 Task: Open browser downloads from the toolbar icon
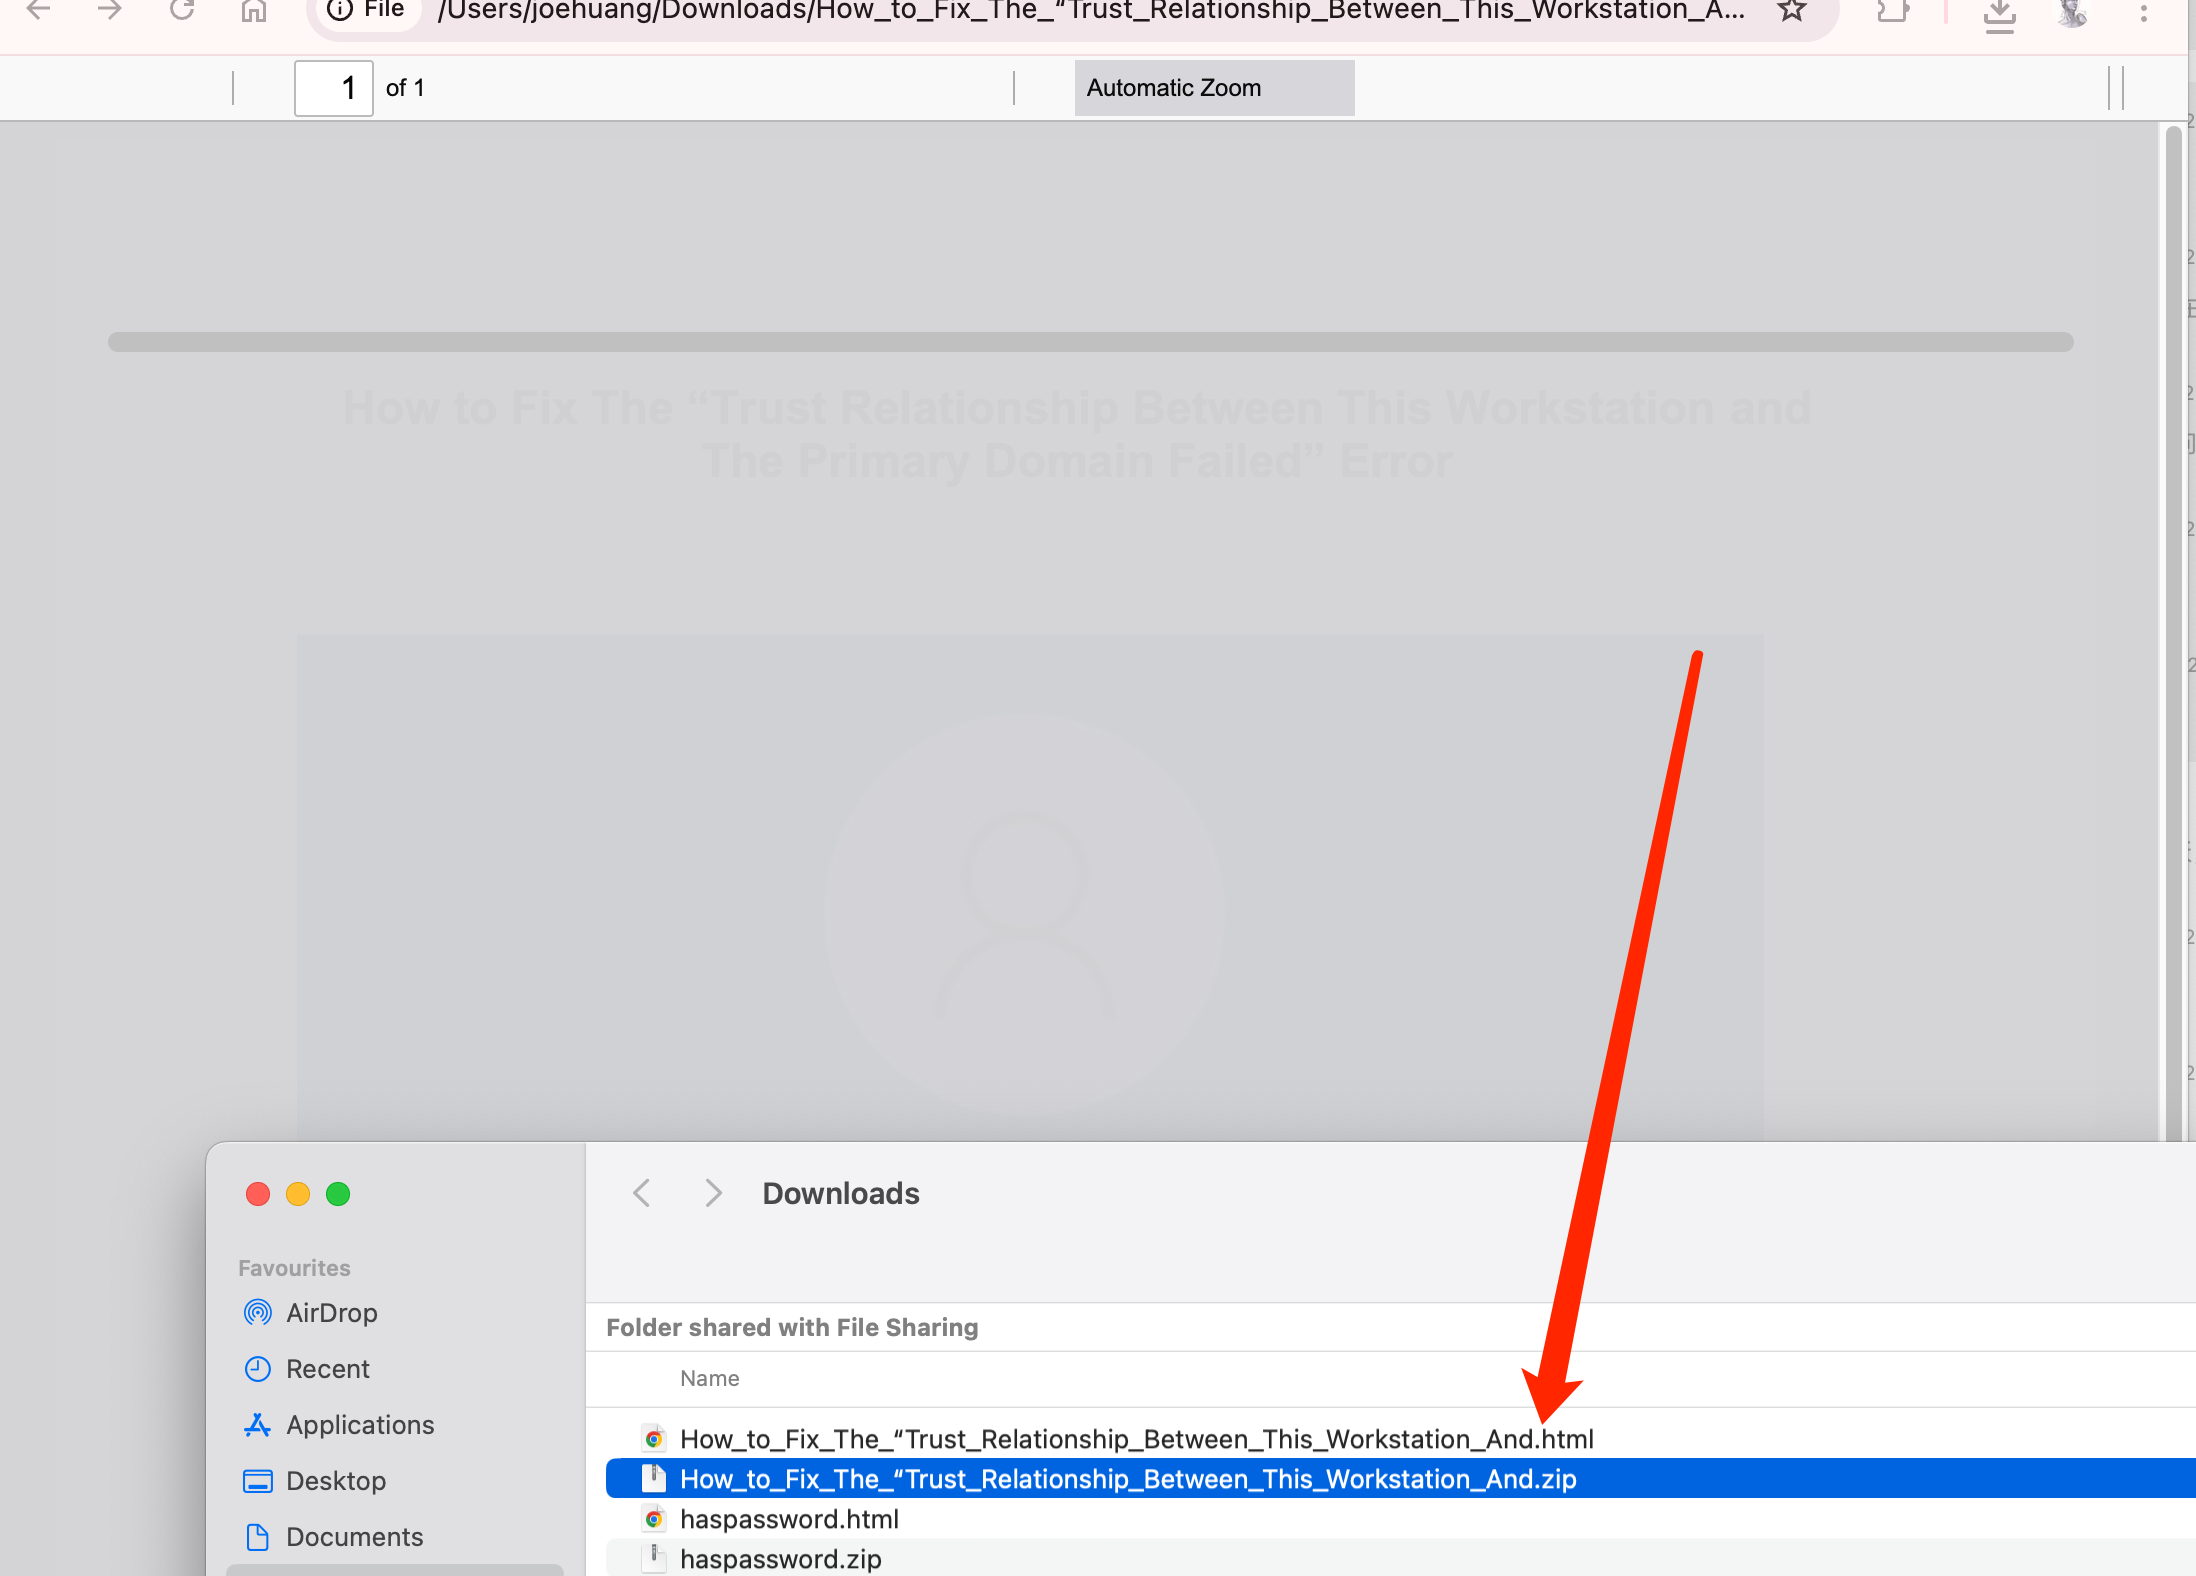pos(2000,16)
